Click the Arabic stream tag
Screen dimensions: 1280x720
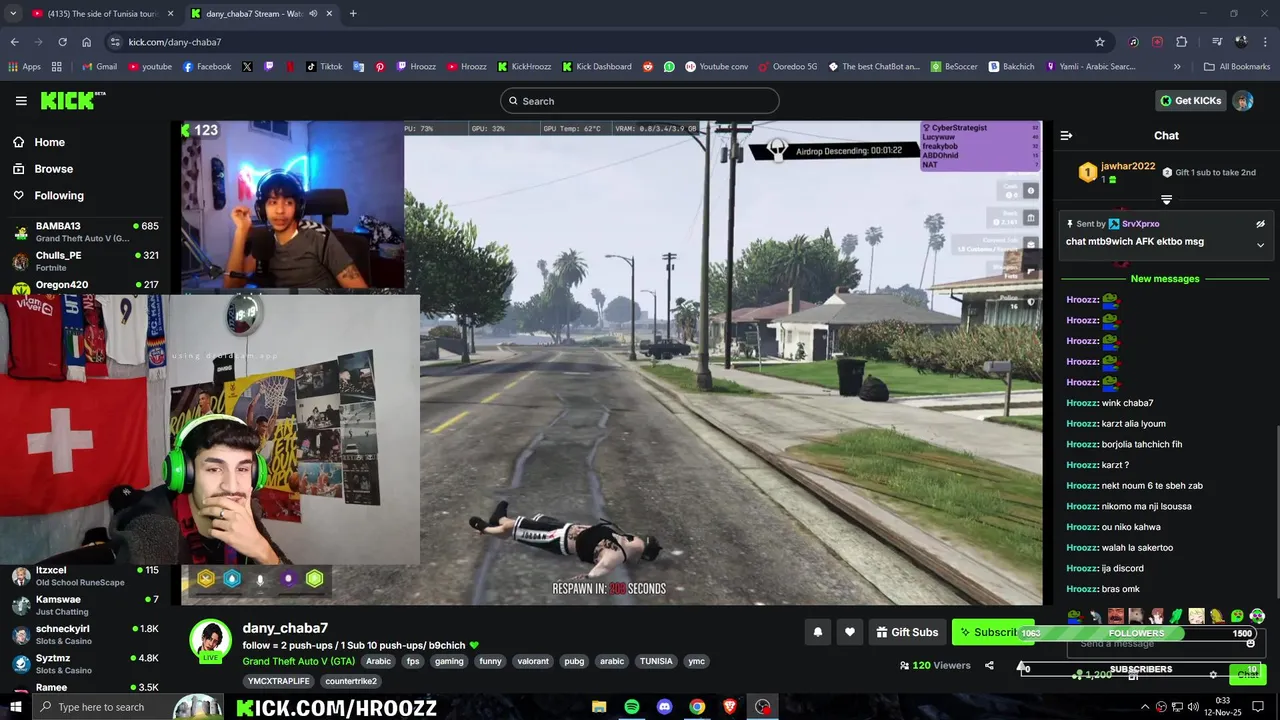coord(378,661)
